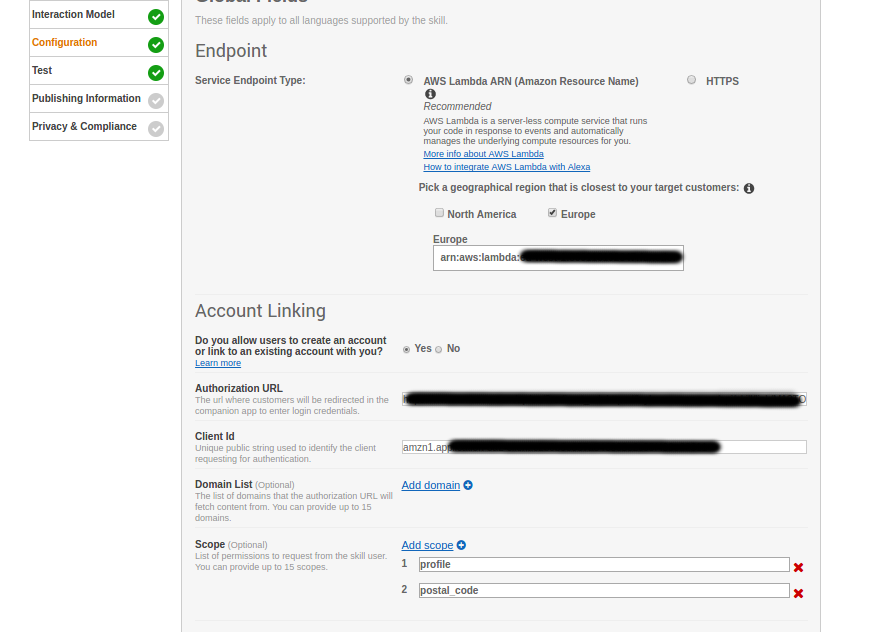Select Yes for account linking
891x632 pixels.
coord(406,350)
